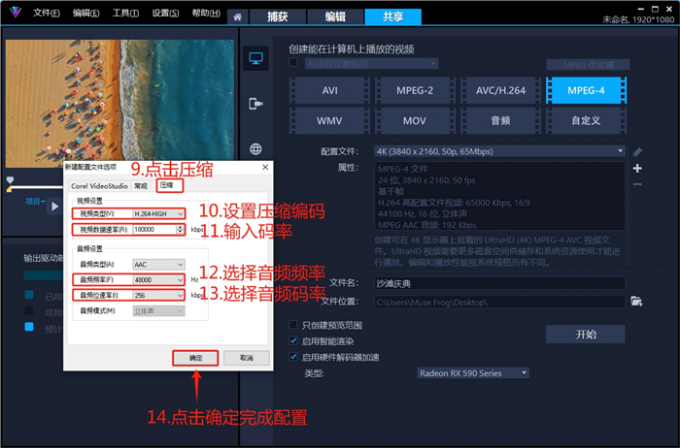Click the 文件位置 path field
The image size is (680, 448).
tap(500, 302)
